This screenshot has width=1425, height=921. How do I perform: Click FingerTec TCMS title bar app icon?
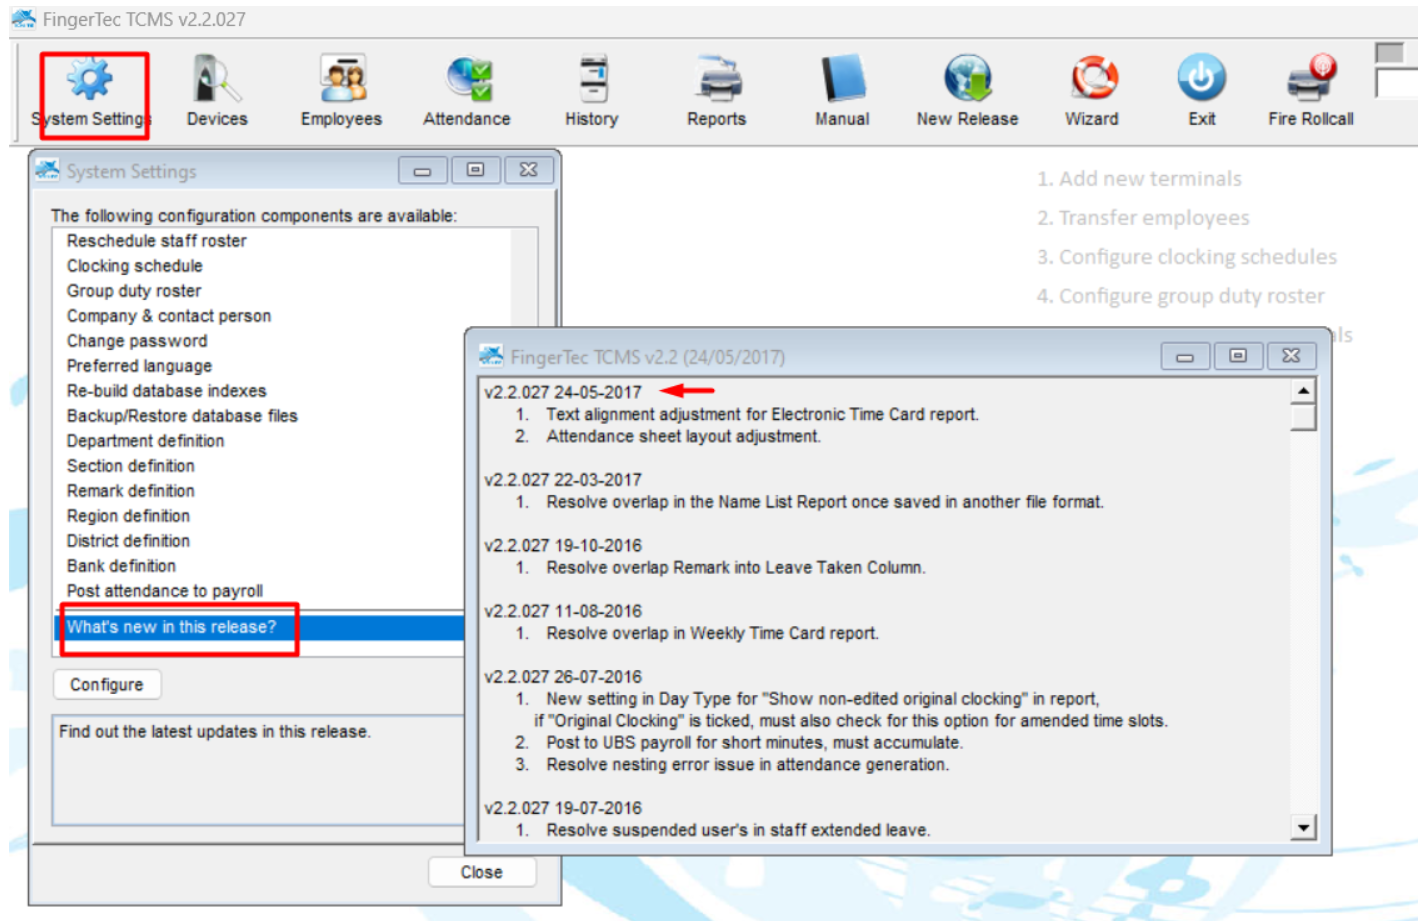(x=24, y=19)
